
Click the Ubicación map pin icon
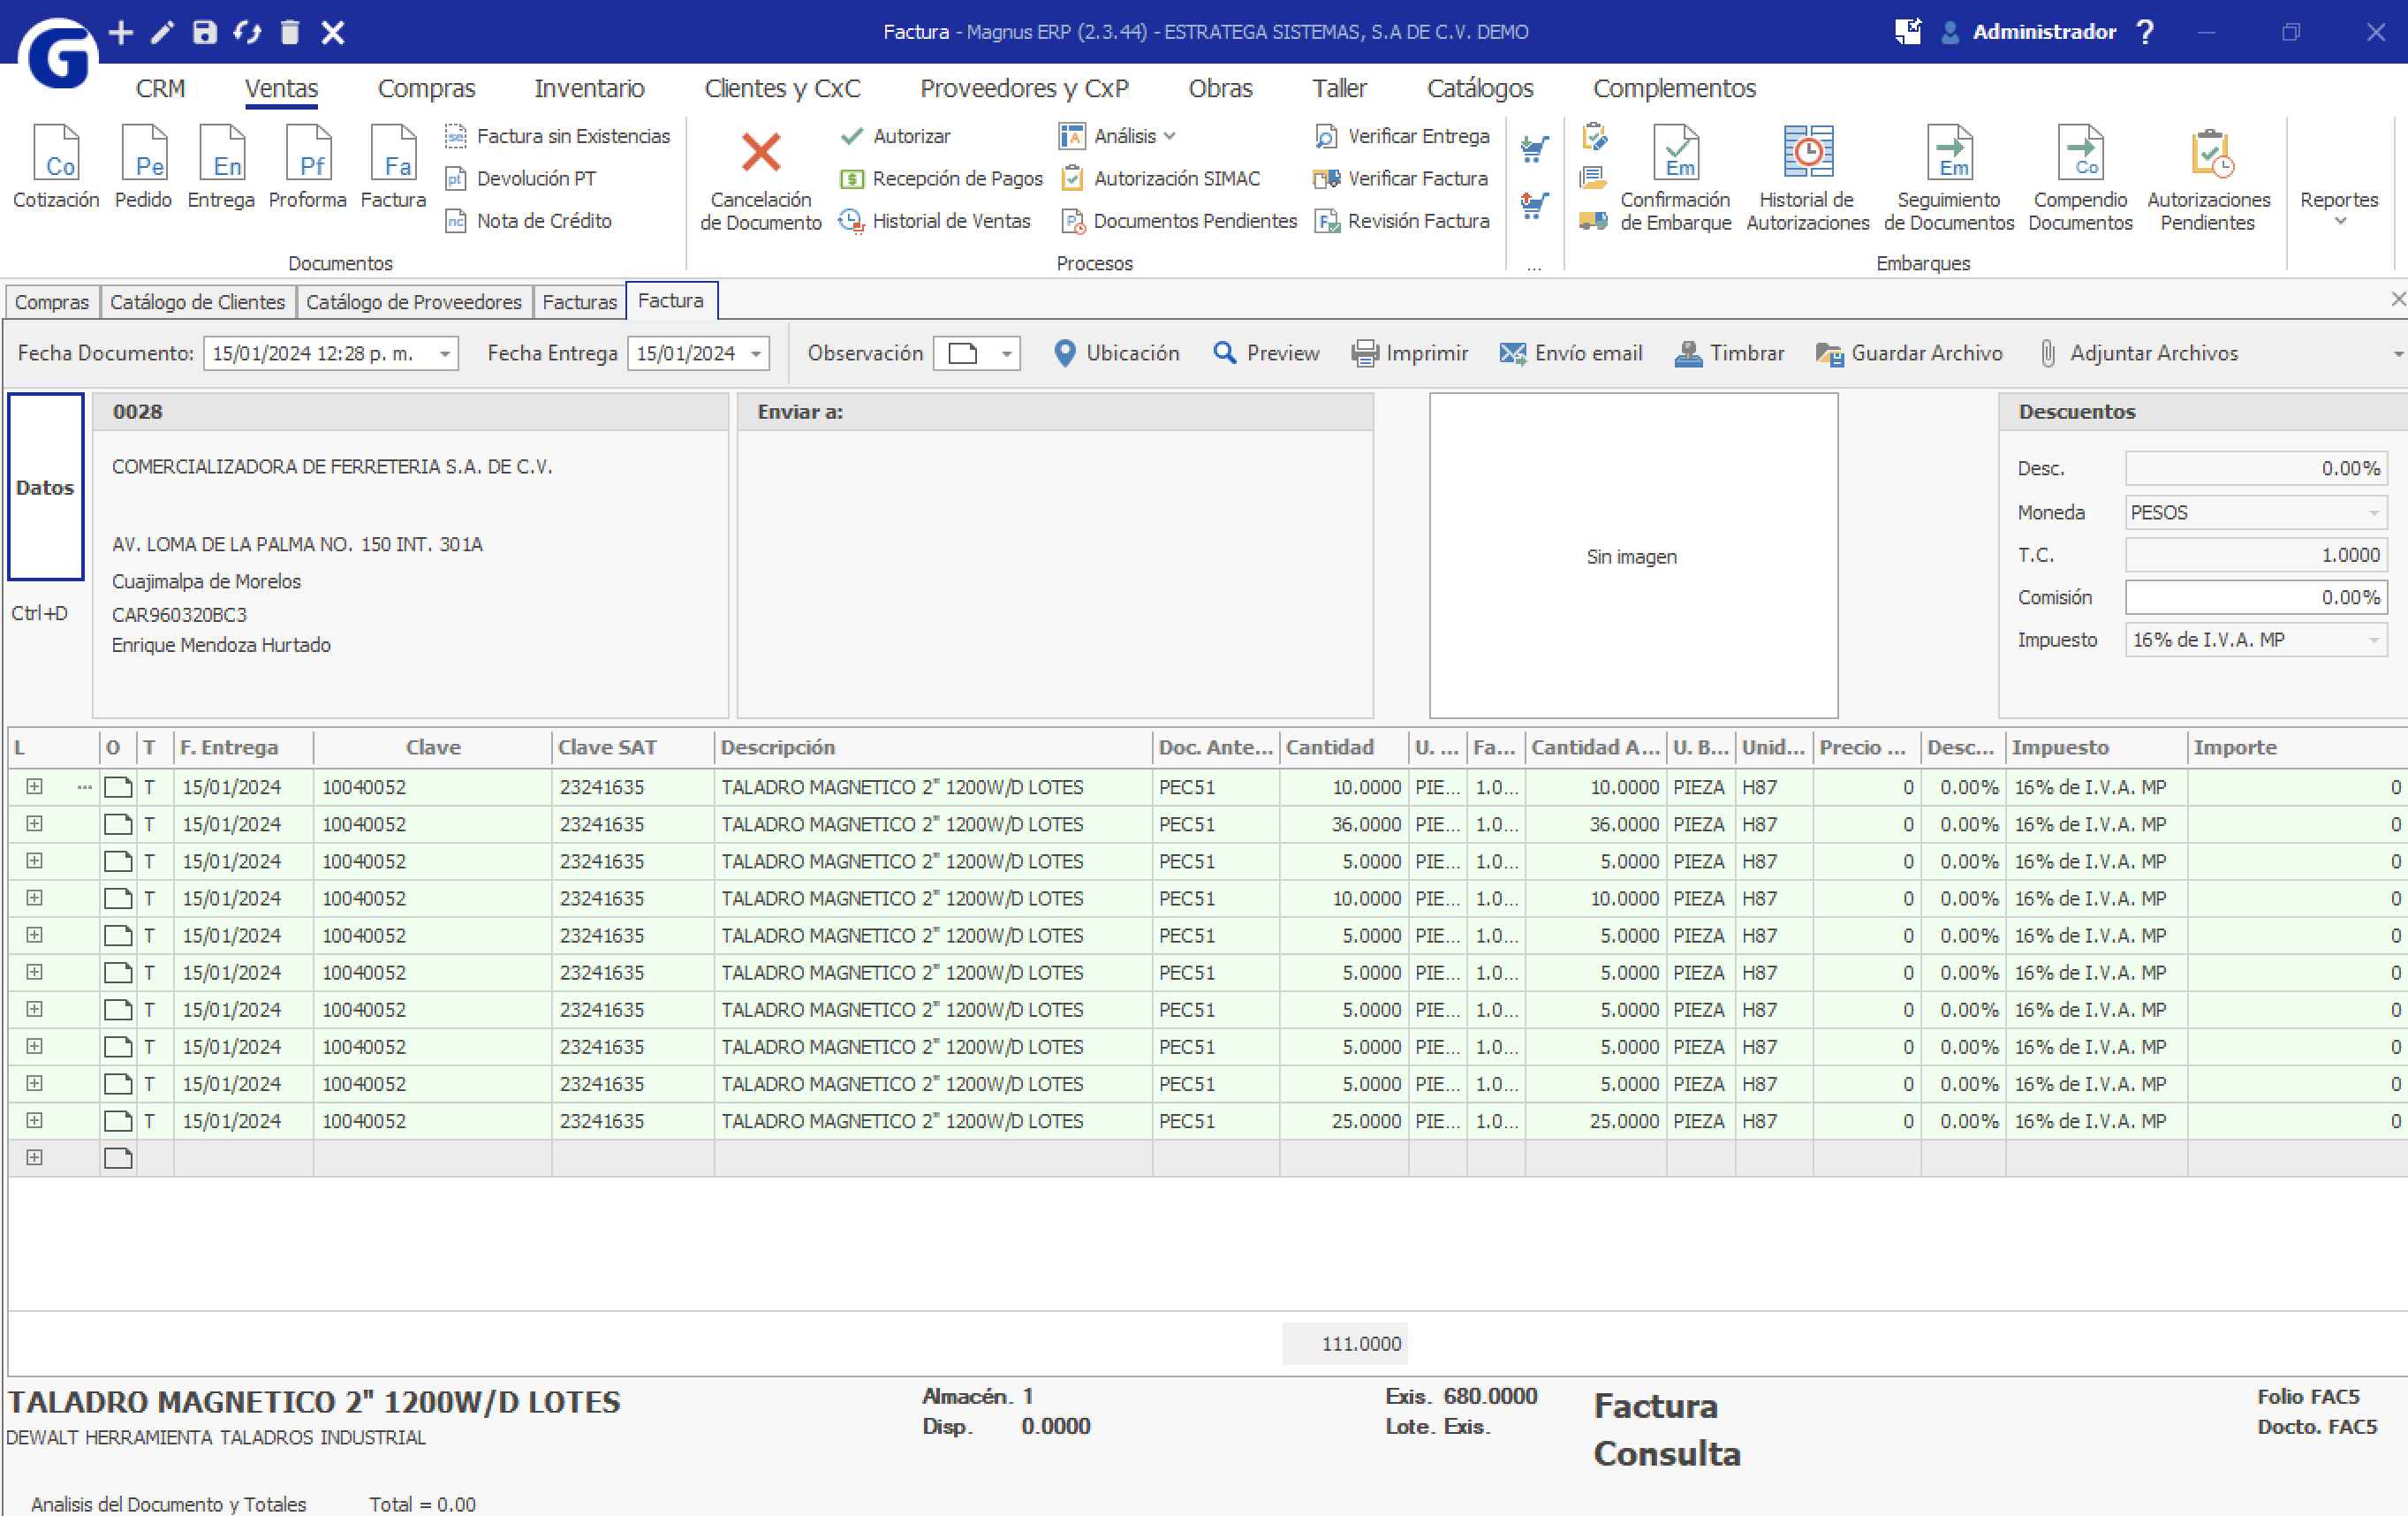(x=1065, y=354)
